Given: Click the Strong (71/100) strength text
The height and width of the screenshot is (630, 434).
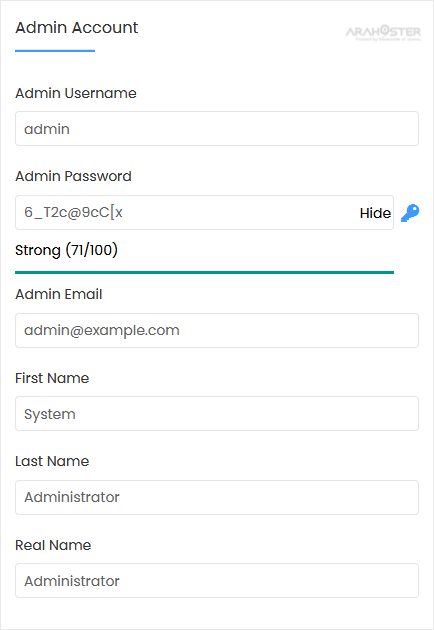Looking at the screenshot, I should (66, 250).
